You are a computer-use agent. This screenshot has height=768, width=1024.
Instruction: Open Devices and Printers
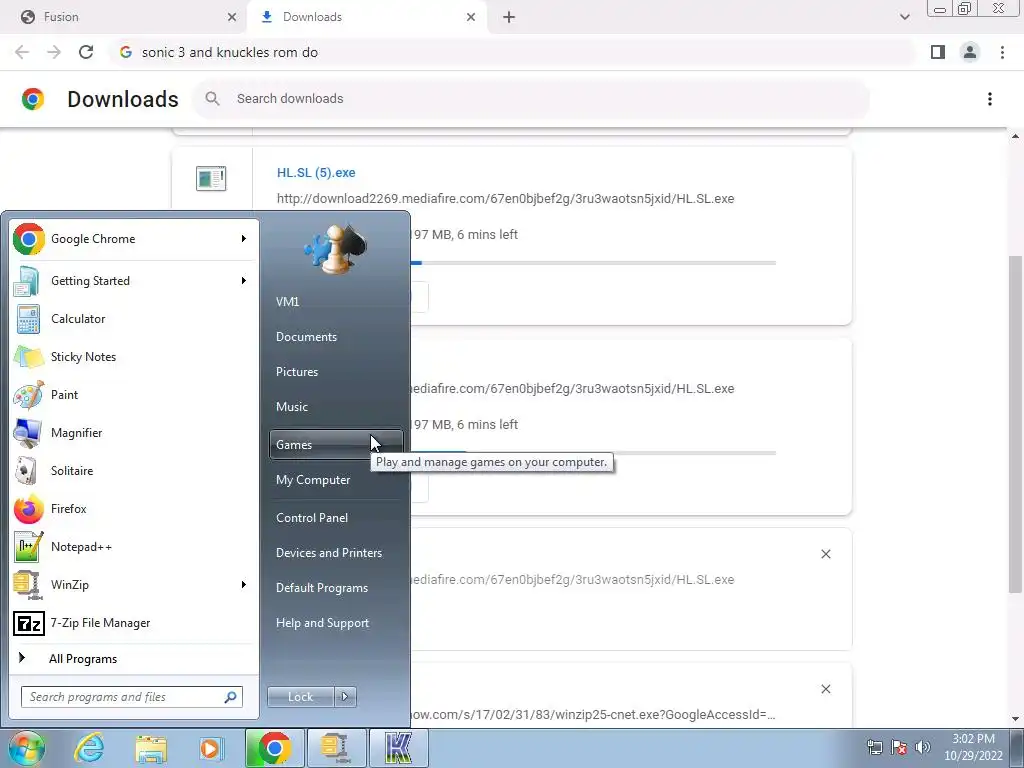(336, 553)
